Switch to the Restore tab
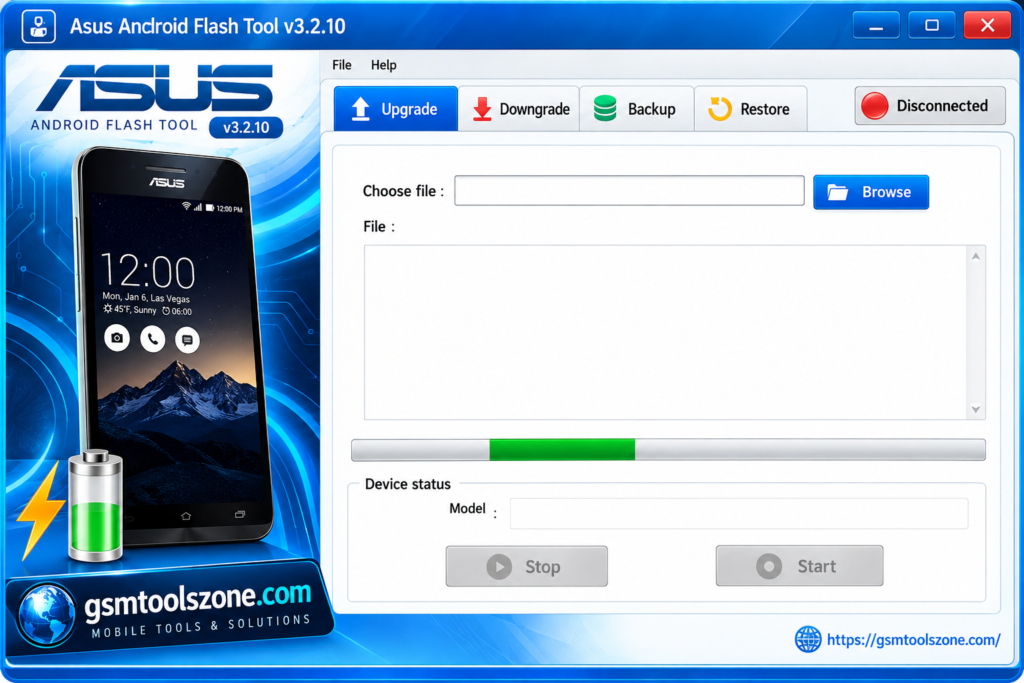Viewport: 1024px width, 683px height. [751, 108]
